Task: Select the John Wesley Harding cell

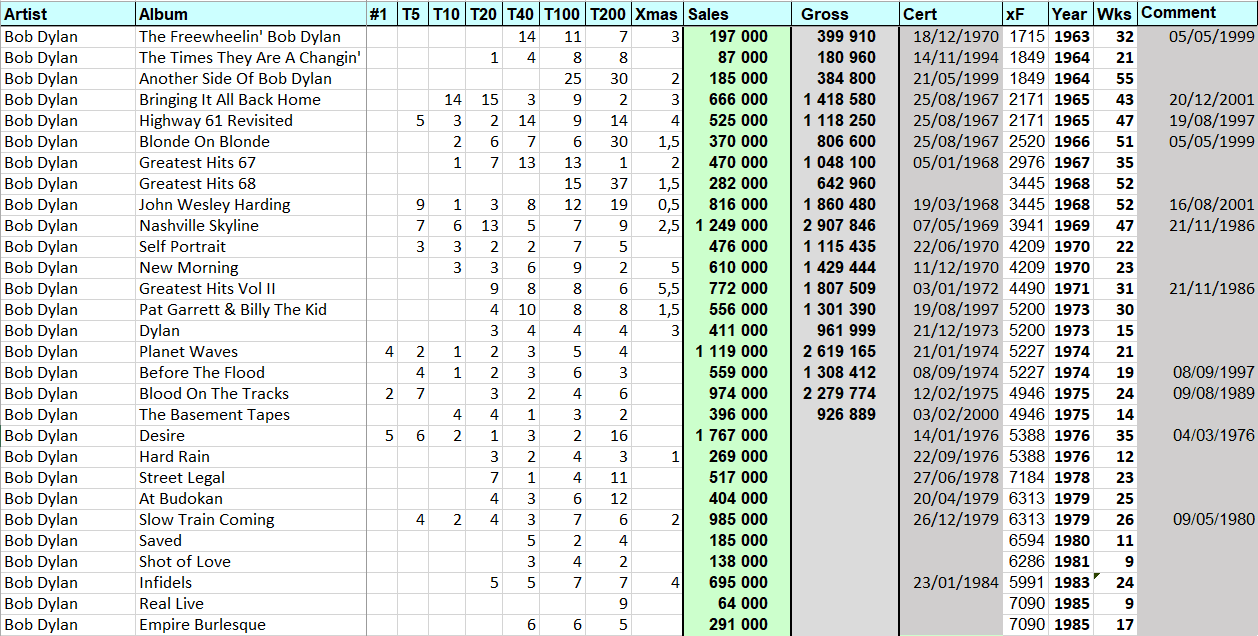Action: click(x=251, y=205)
